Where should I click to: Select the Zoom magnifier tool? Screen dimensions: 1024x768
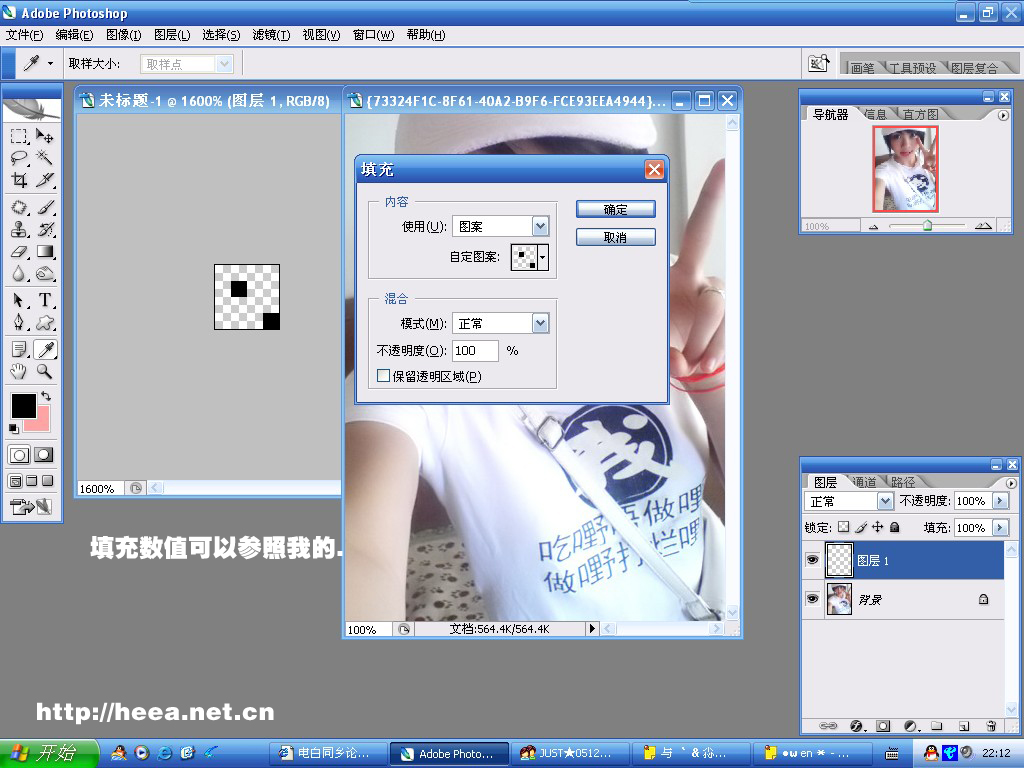point(45,371)
